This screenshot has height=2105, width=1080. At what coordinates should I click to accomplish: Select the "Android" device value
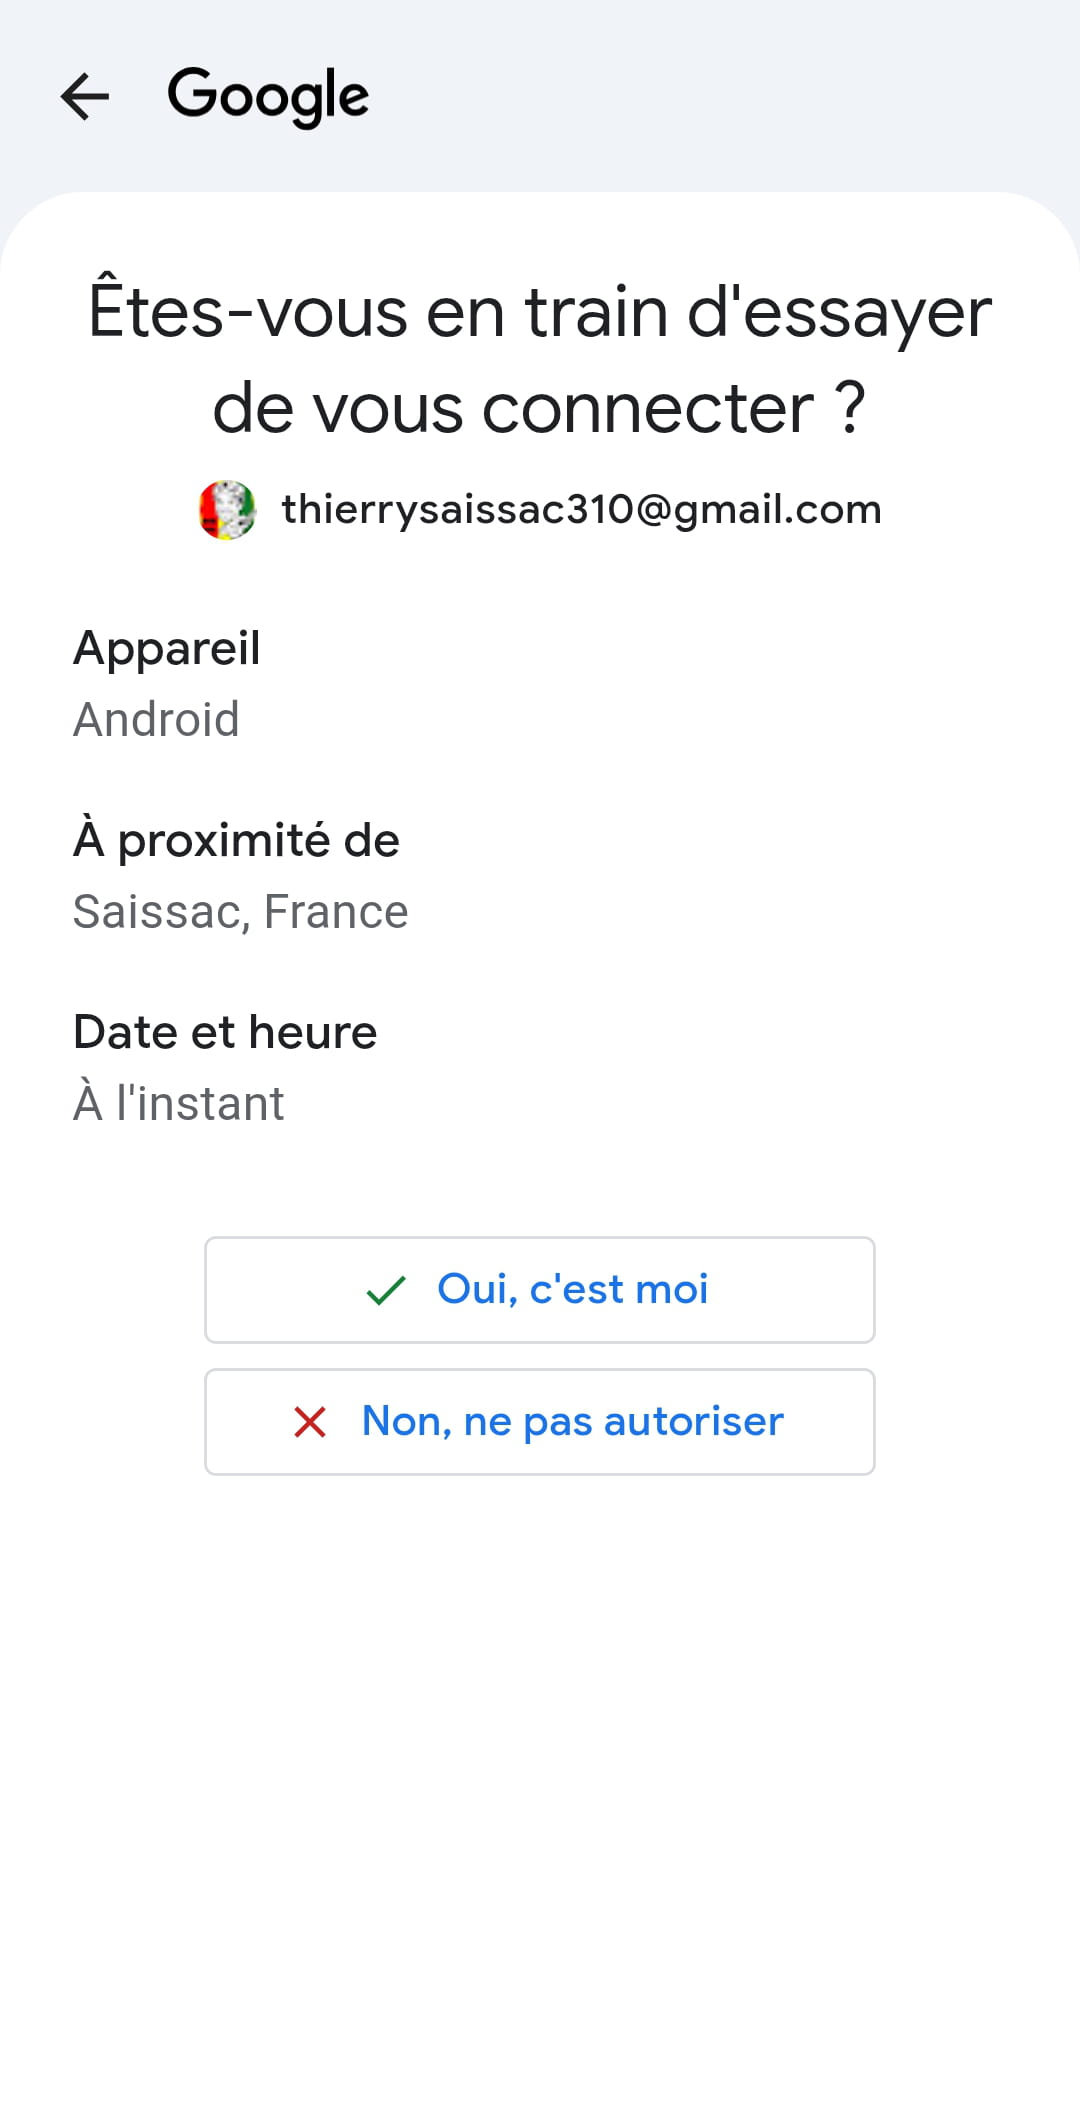pyautogui.click(x=157, y=720)
